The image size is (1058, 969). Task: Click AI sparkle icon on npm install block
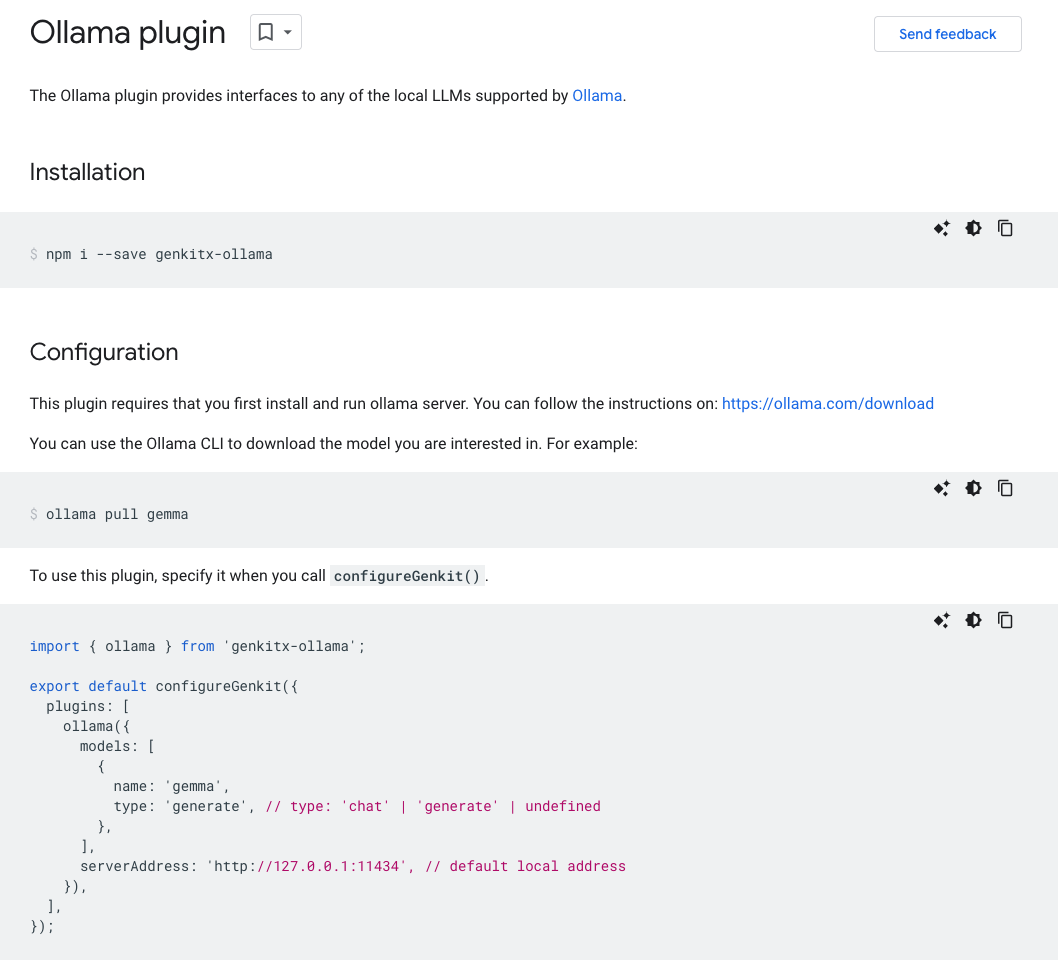point(941,229)
